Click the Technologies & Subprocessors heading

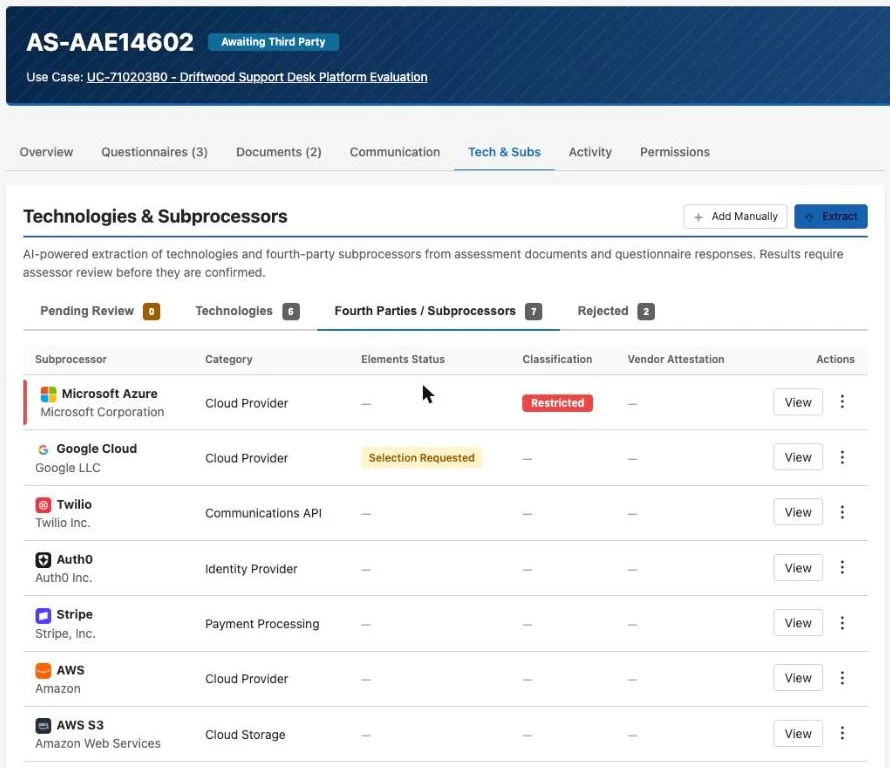pyautogui.click(x=155, y=216)
